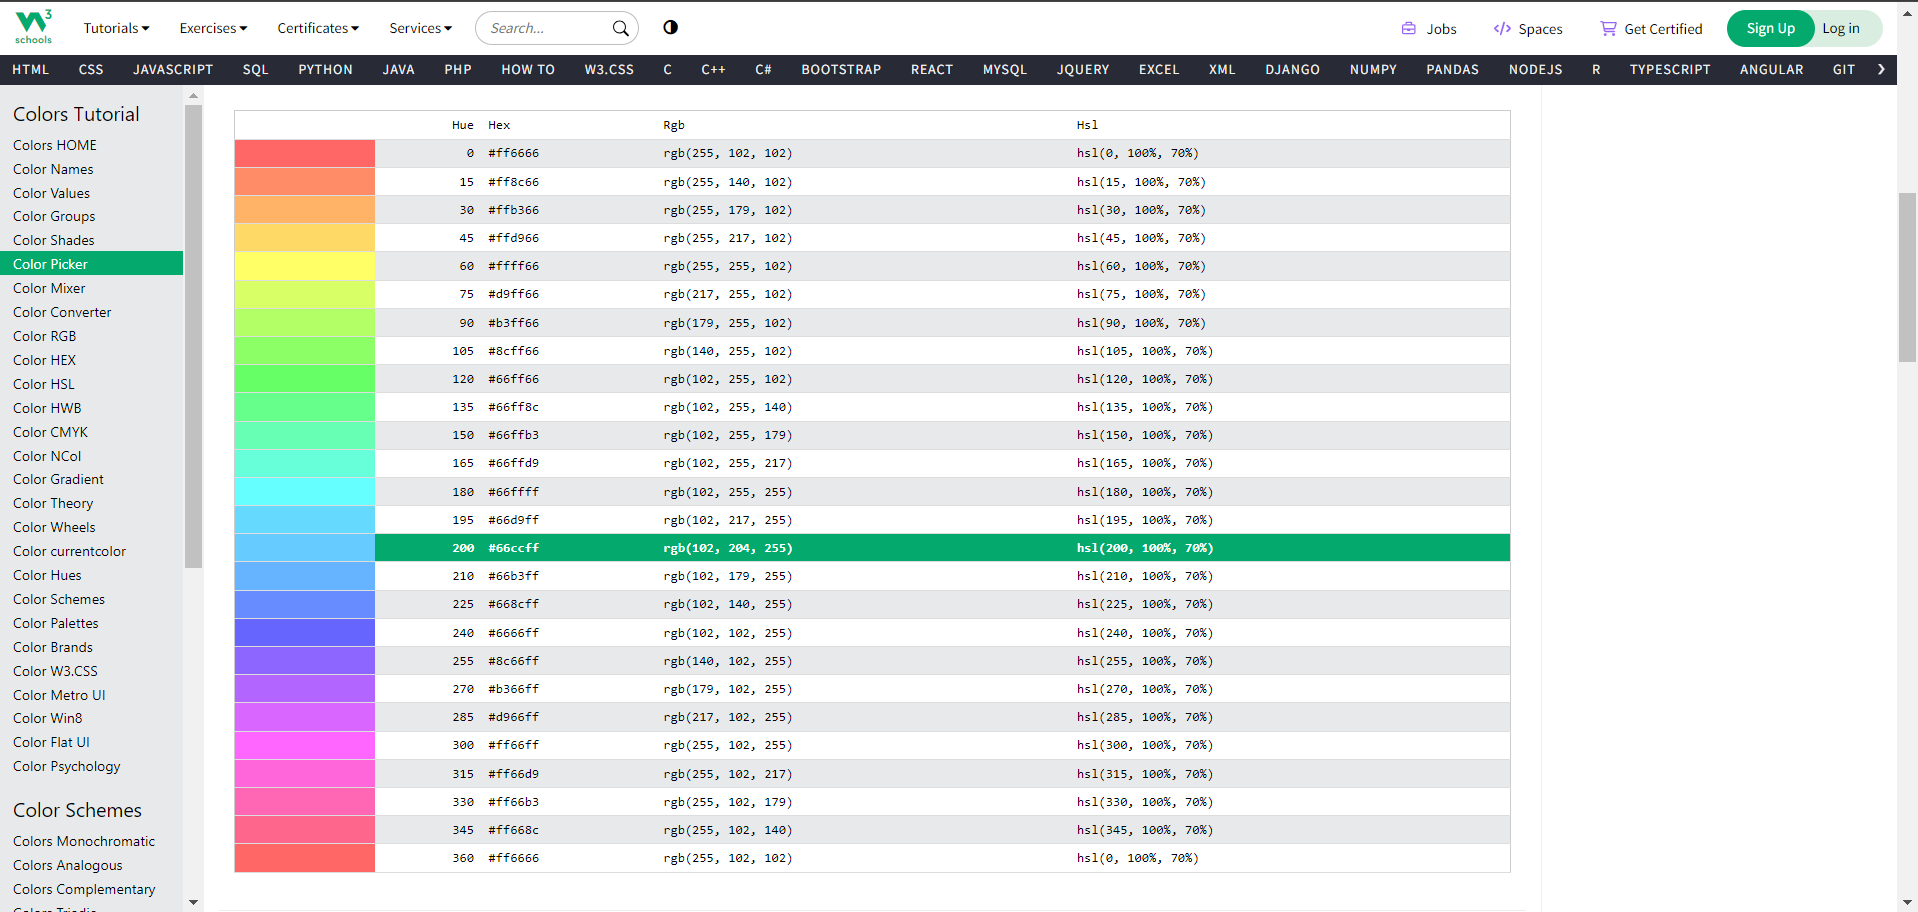Select JAVASCRIPT in the top navigation bar
The width and height of the screenshot is (1918, 912).
point(173,69)
